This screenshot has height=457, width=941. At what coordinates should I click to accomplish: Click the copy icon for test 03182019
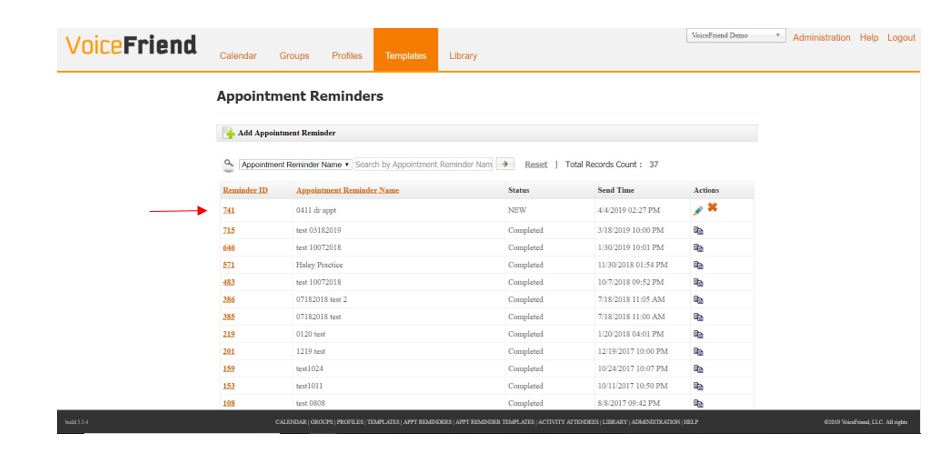699,230
